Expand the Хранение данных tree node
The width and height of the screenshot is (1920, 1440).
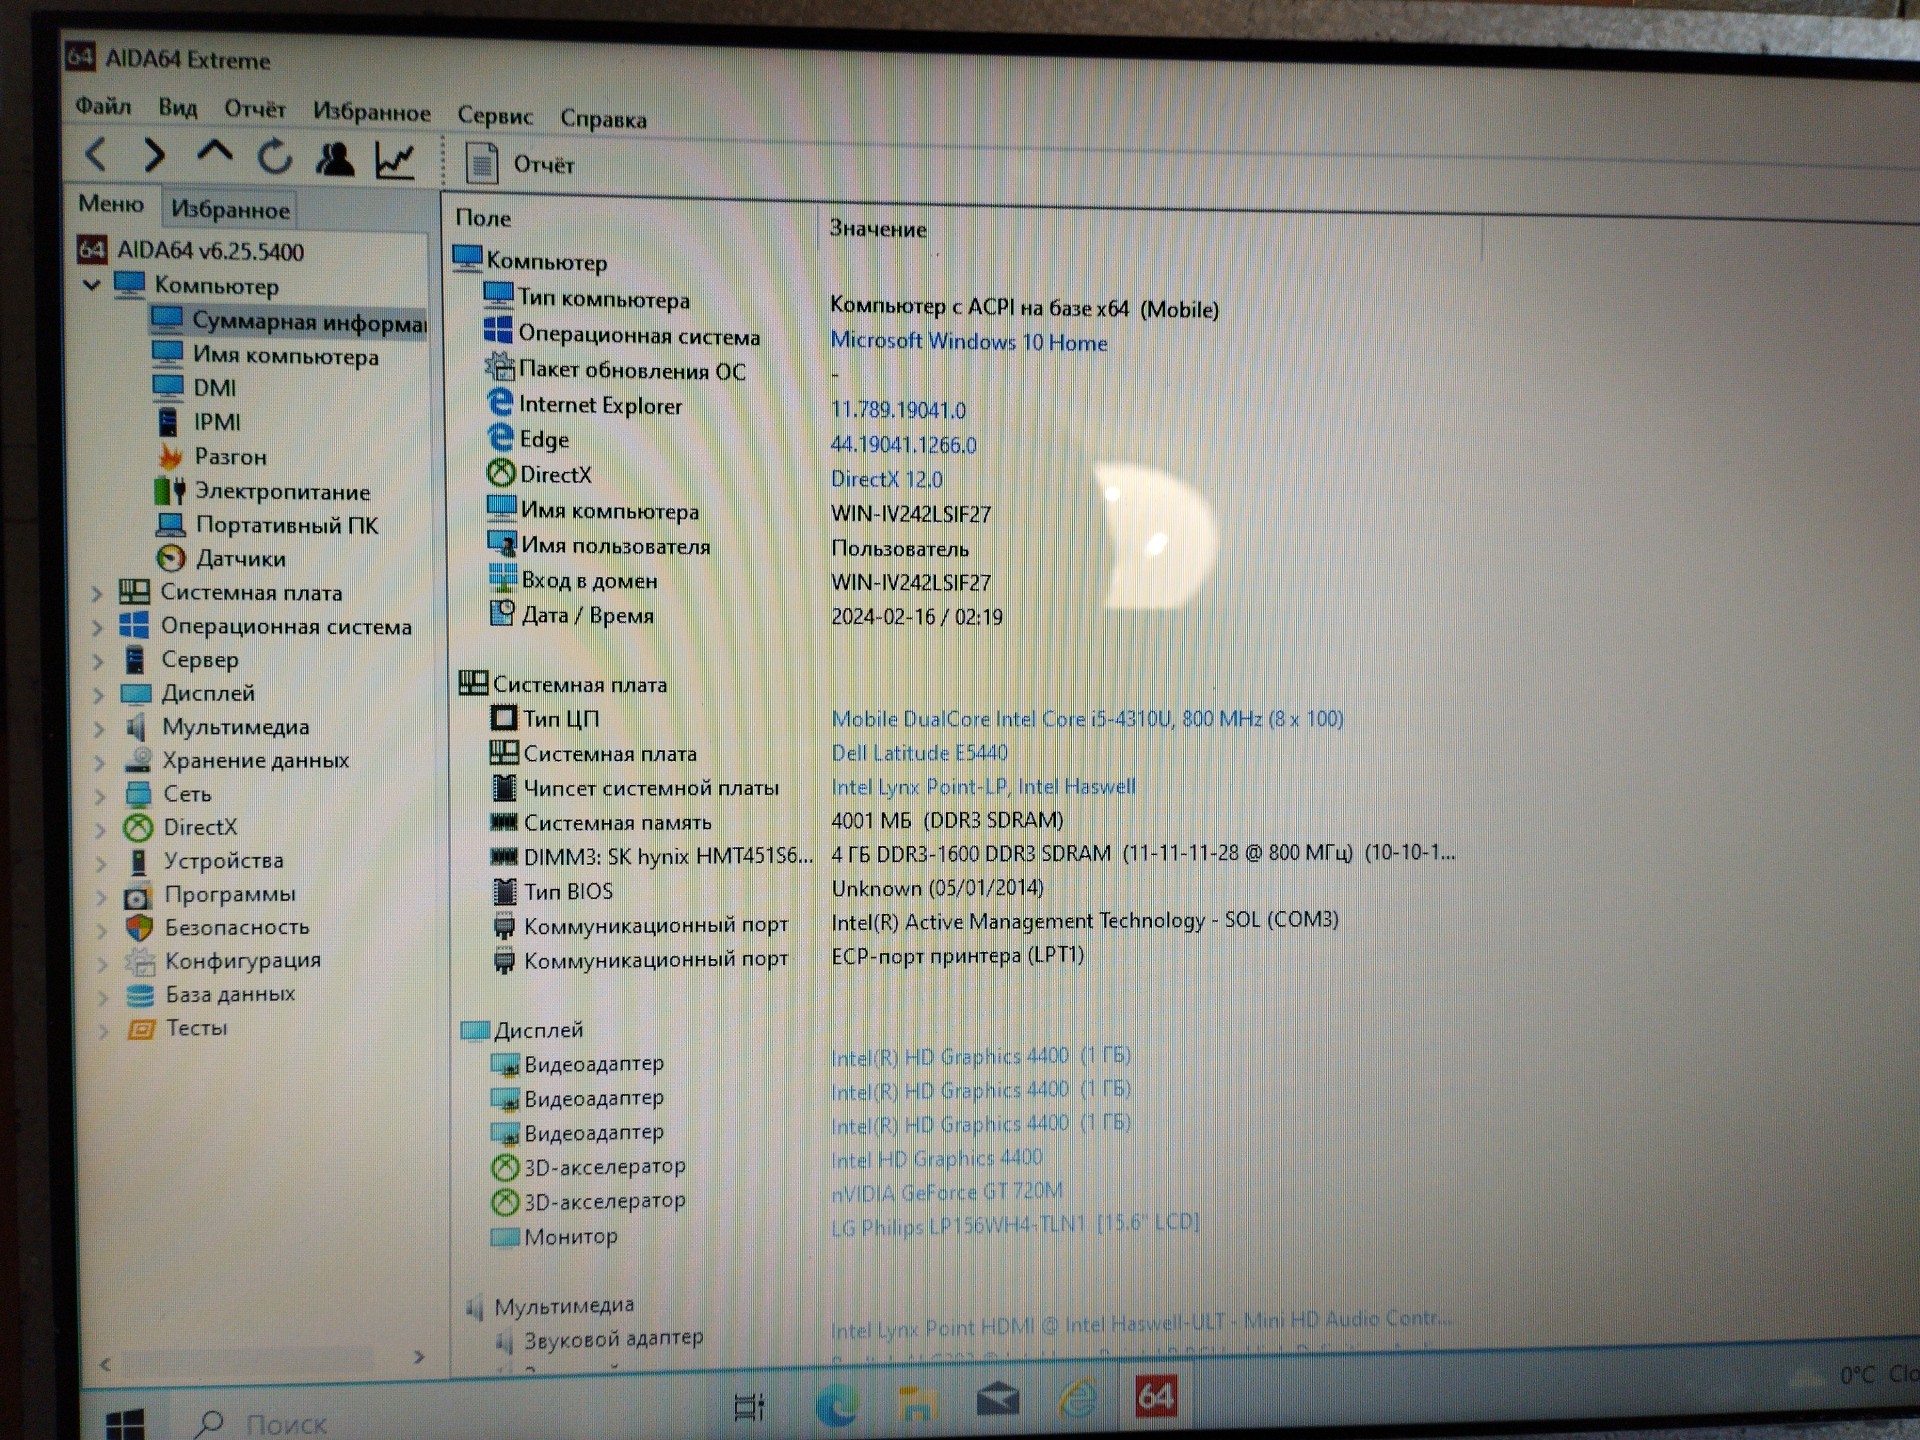[x=99, y=762]
